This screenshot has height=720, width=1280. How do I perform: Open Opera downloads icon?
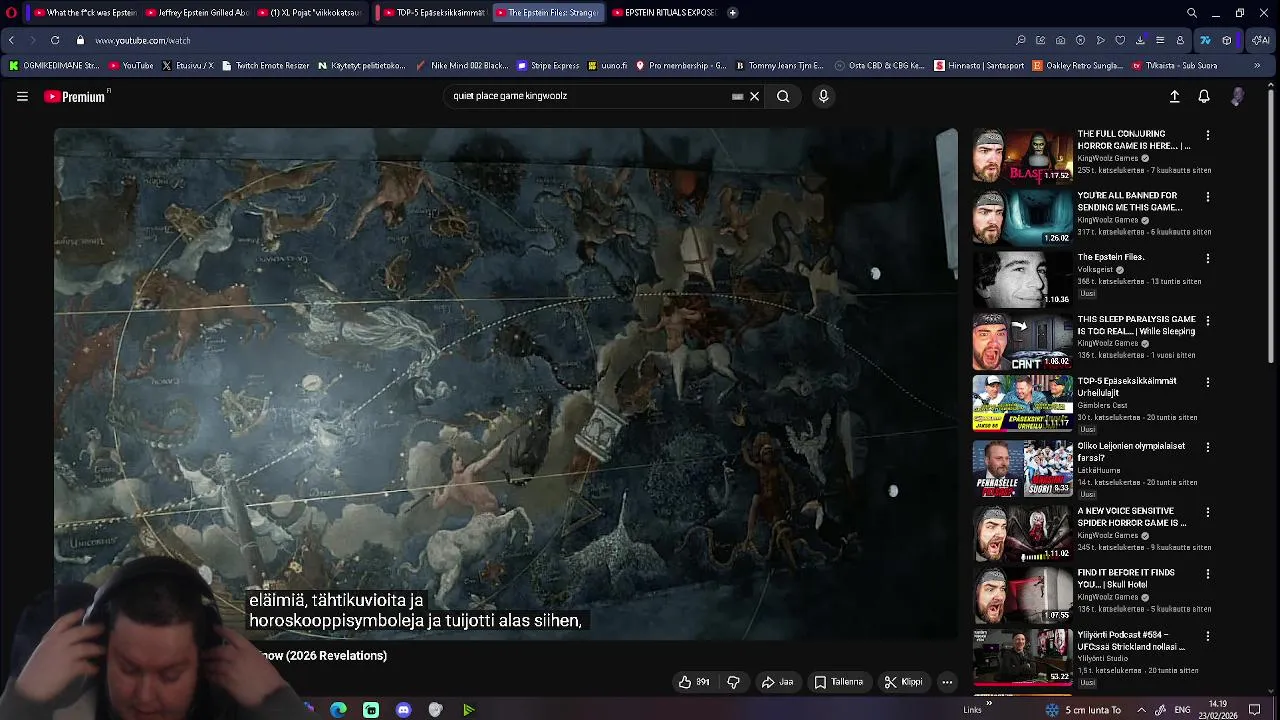pyautogui.click(x=1140, y=40)
